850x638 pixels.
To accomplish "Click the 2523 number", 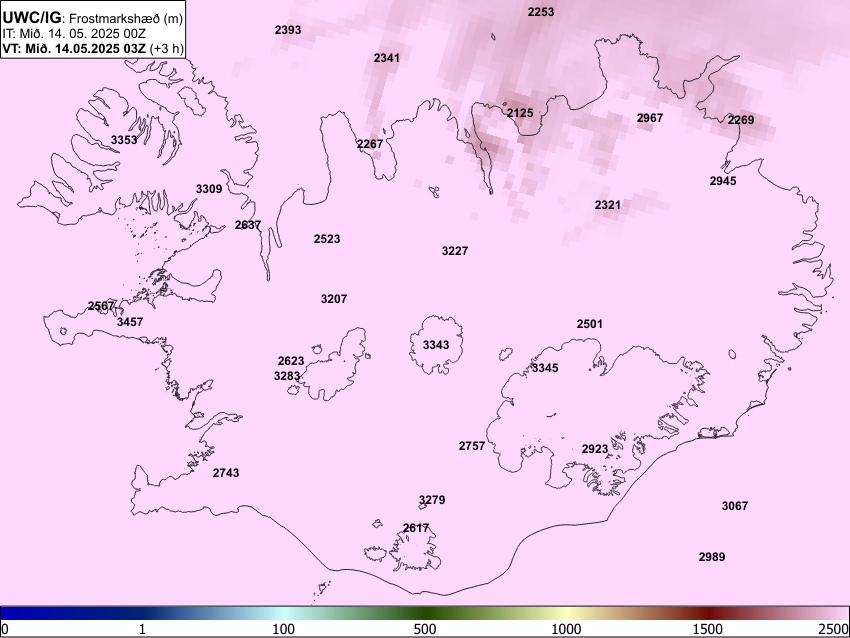I will 327,239.
